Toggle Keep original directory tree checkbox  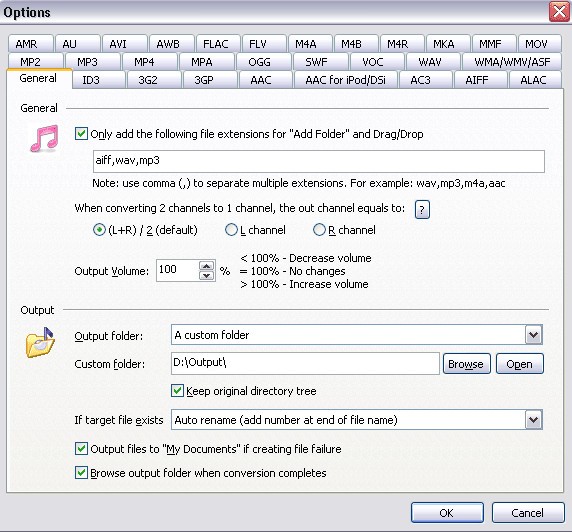pyautogui.click(x=177, y=391)
